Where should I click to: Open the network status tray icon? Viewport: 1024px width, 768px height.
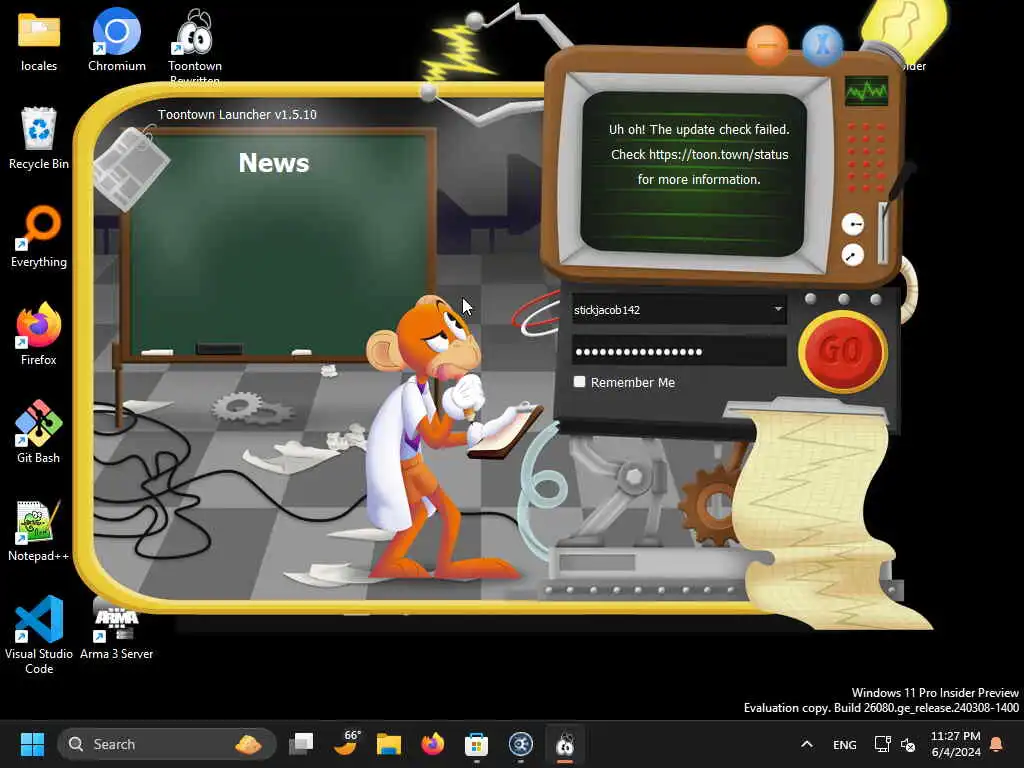882,744
